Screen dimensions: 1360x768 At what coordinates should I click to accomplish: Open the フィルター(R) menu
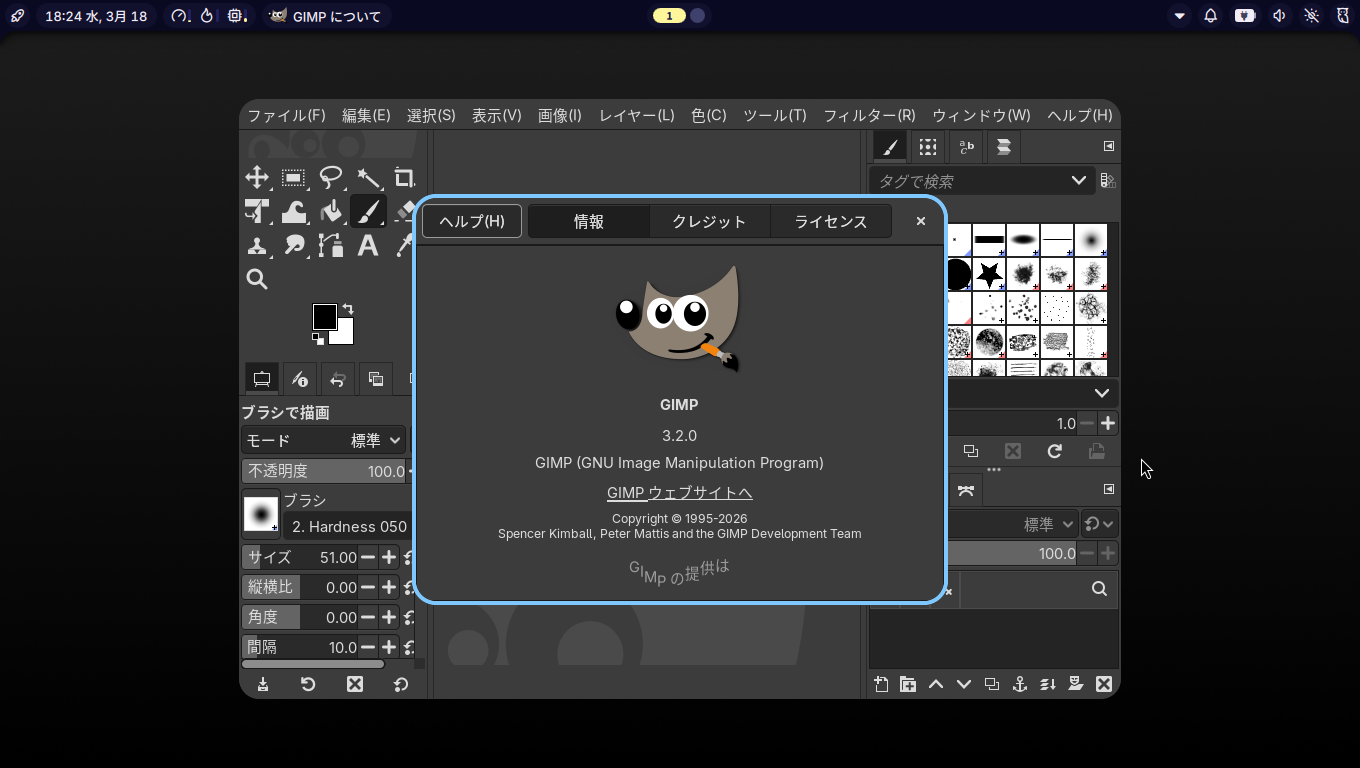(x=868, y=115)
